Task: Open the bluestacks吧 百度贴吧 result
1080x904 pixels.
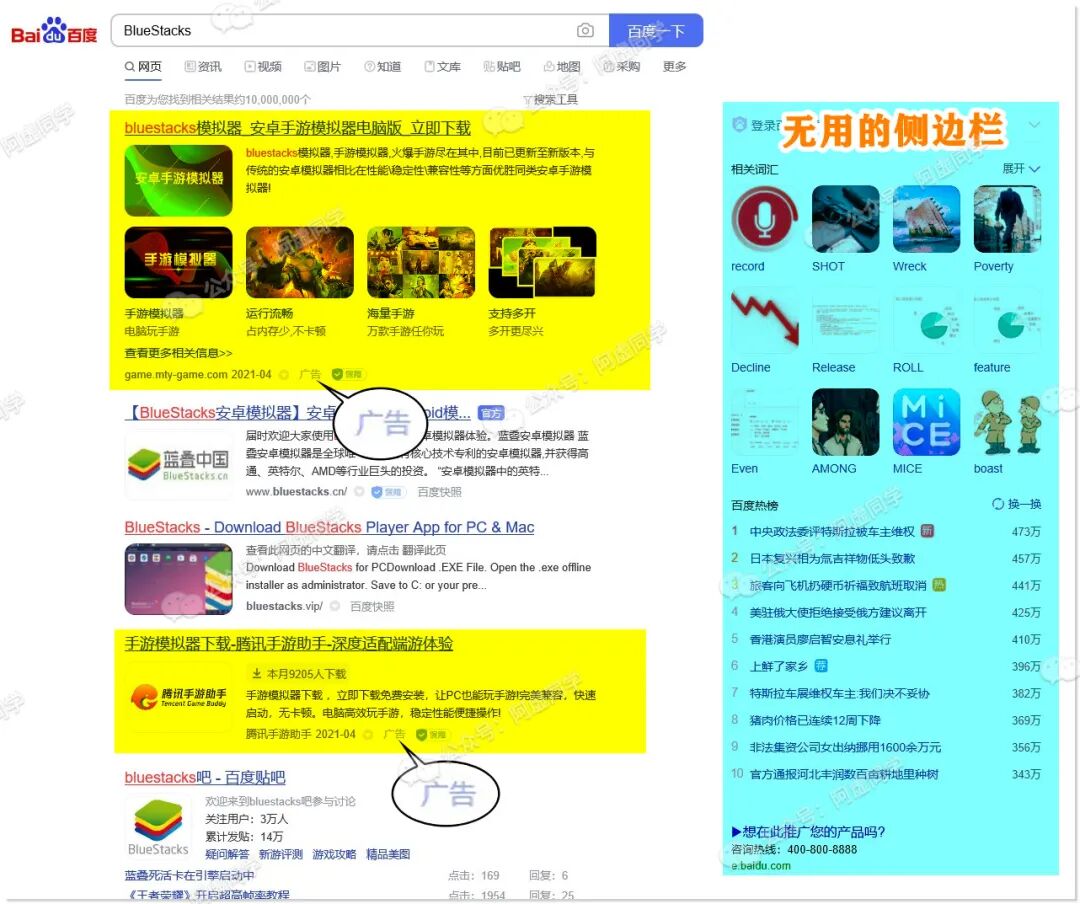Action: [205, 777]
